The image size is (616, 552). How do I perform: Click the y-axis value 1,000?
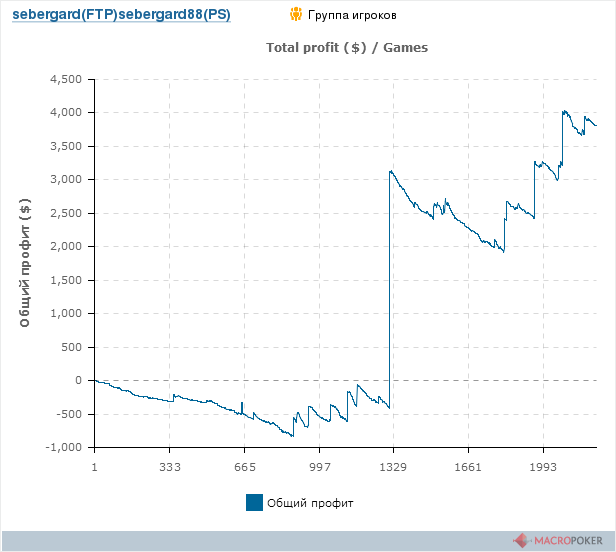66,314
